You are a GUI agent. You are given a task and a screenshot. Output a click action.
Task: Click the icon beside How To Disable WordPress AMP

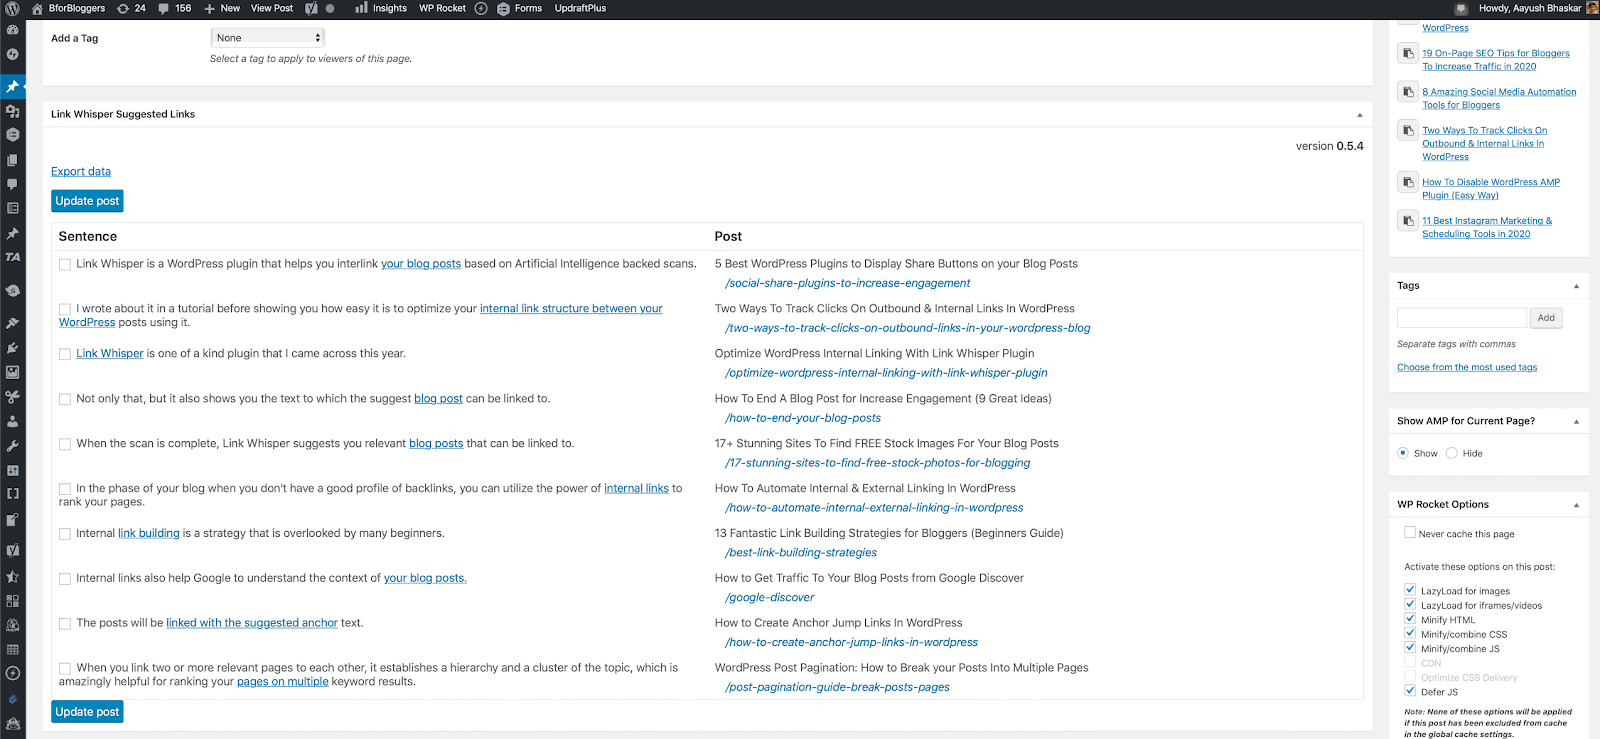pyautogui.click(x=1408, y=182)
